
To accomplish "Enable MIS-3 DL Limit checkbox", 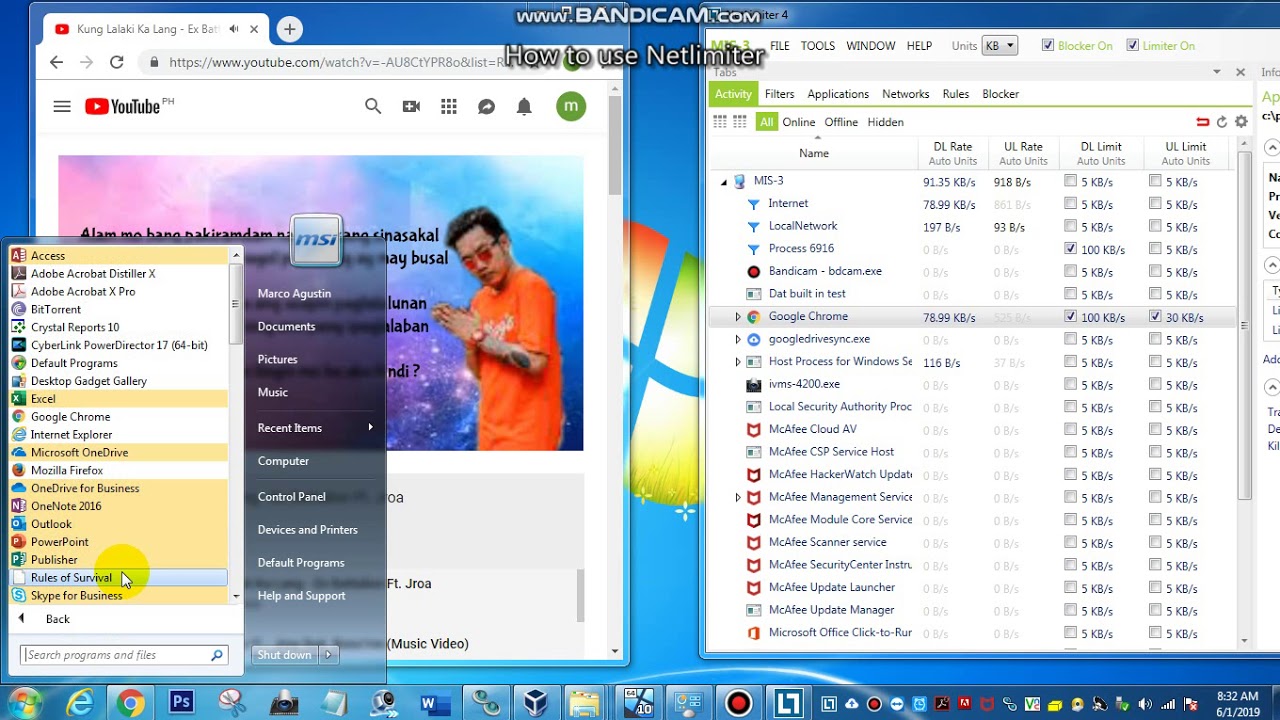I will [x=1071, y=181].
